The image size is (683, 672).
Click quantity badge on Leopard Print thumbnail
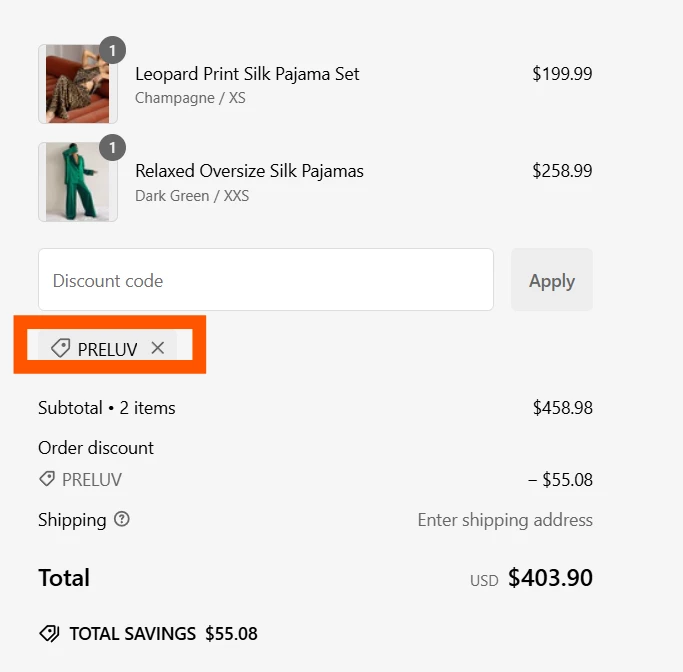[x=112, y=50]
